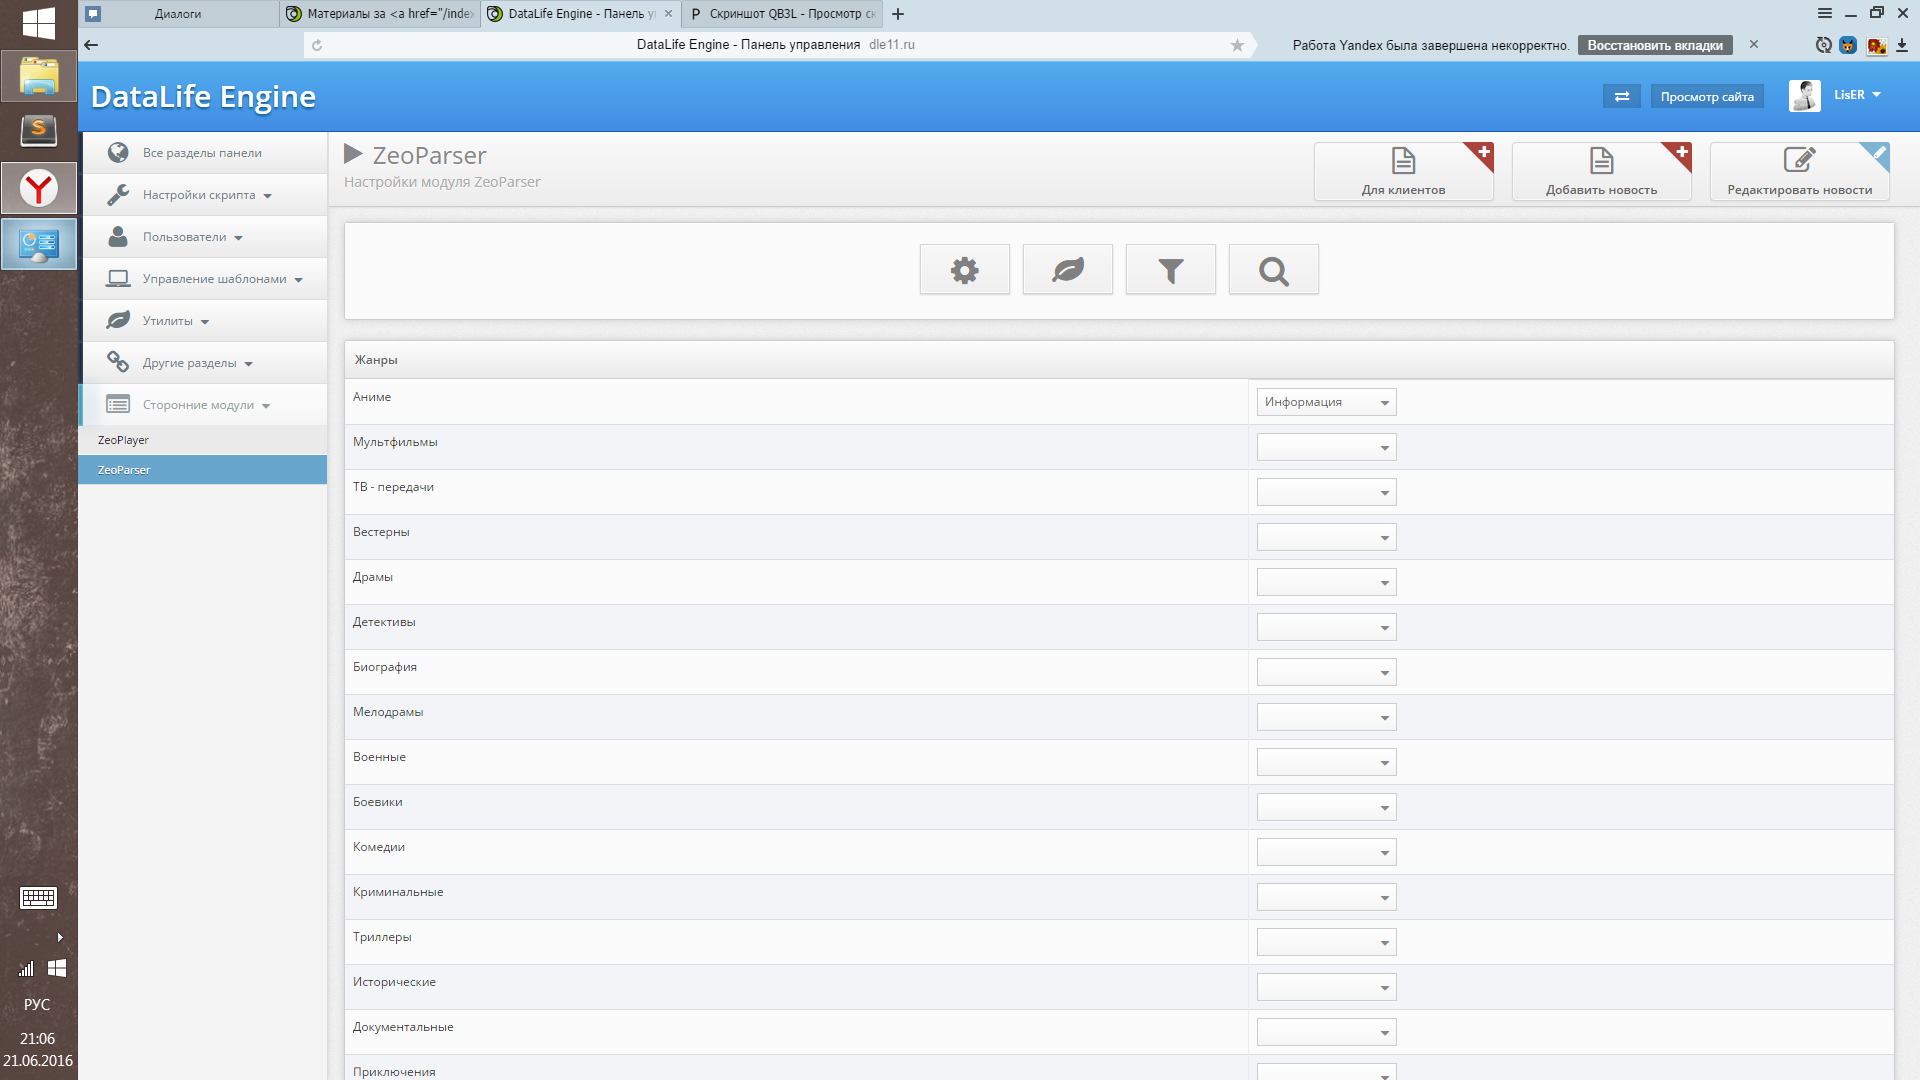Click the LisER user avatar
This screenshot has width=1920, height=1080.
pyautogui.click(x=1804, y=95)
